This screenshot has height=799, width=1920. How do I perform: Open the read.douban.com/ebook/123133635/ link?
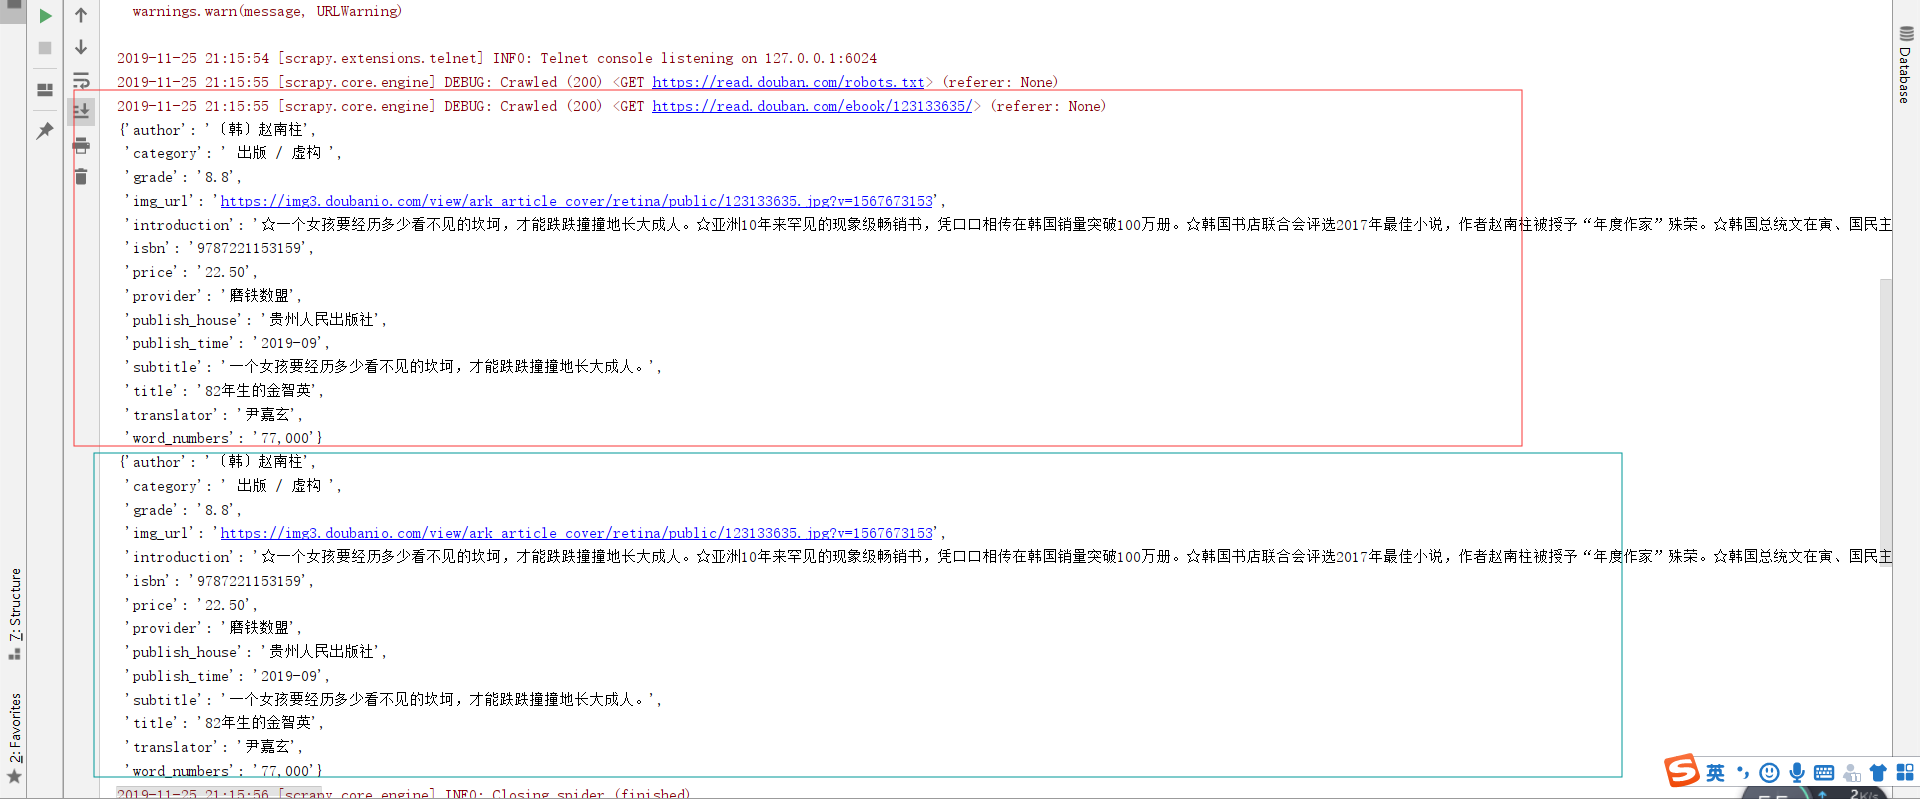pyautogui.click(x=812, y=106)
